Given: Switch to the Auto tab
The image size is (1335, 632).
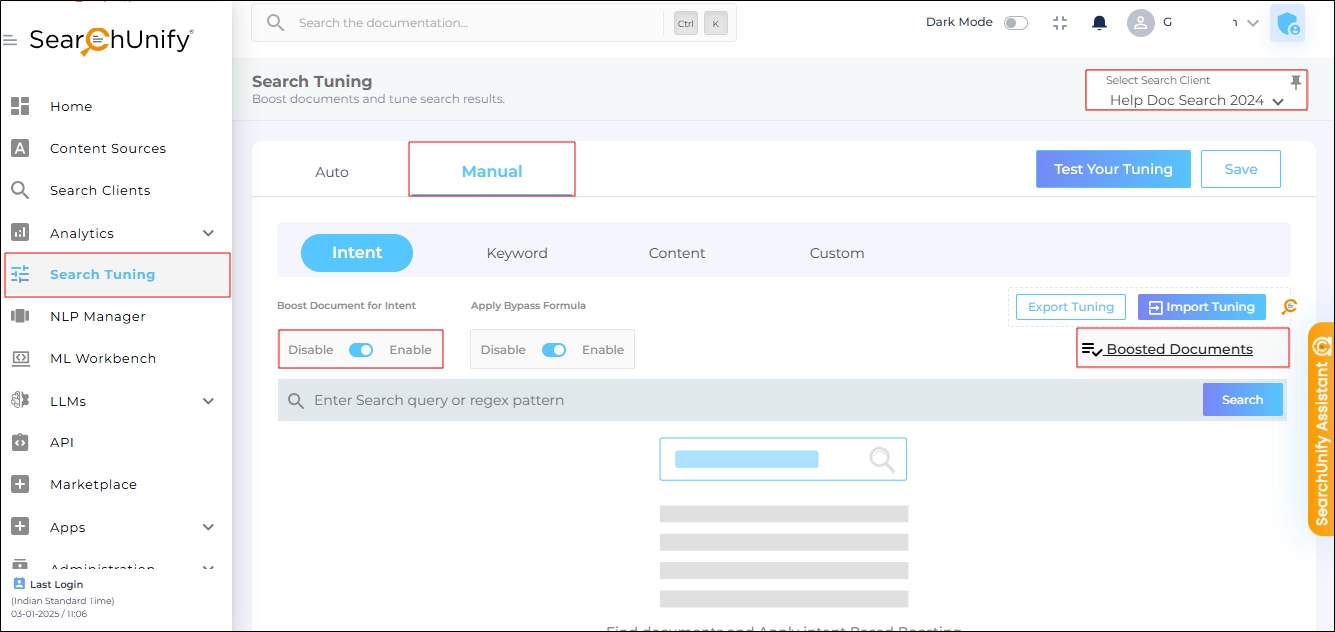Looking at the screenshot, I should 332,172.
